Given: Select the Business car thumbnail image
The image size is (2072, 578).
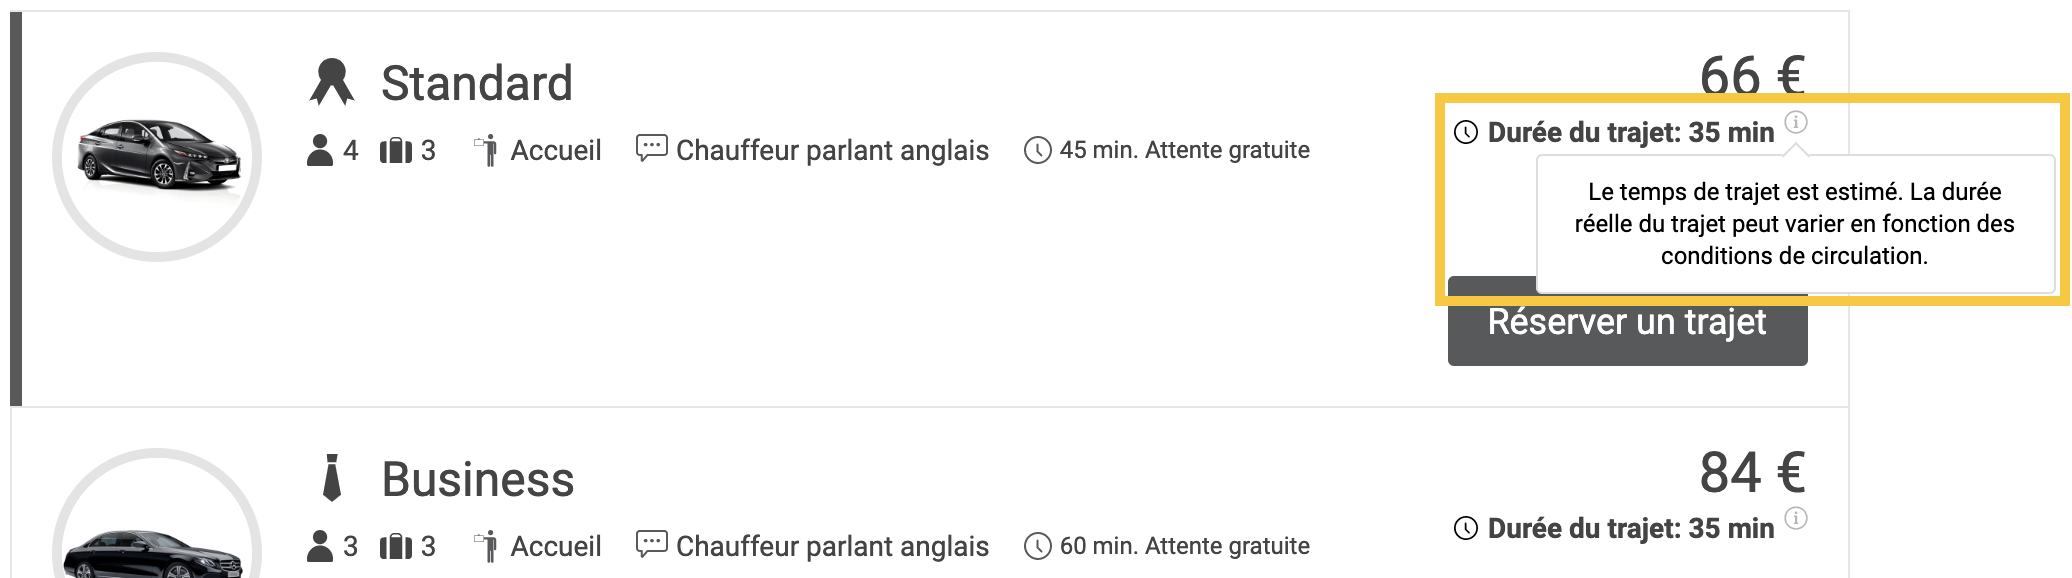Looking at the screenshot, I should 155,550.
